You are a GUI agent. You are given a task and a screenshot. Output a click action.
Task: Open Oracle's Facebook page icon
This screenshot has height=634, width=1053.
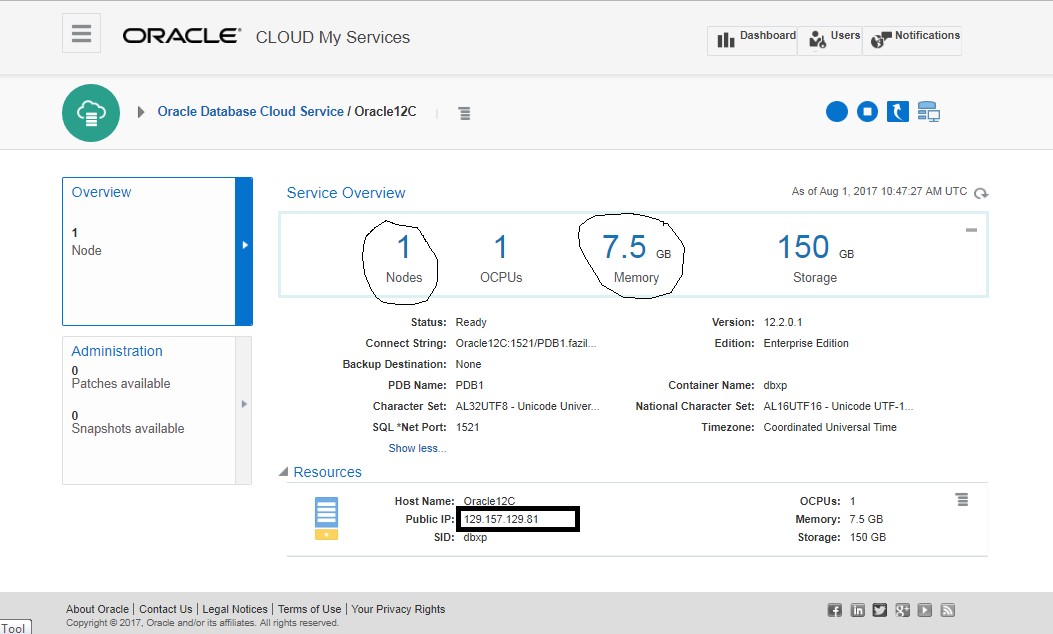834,610
